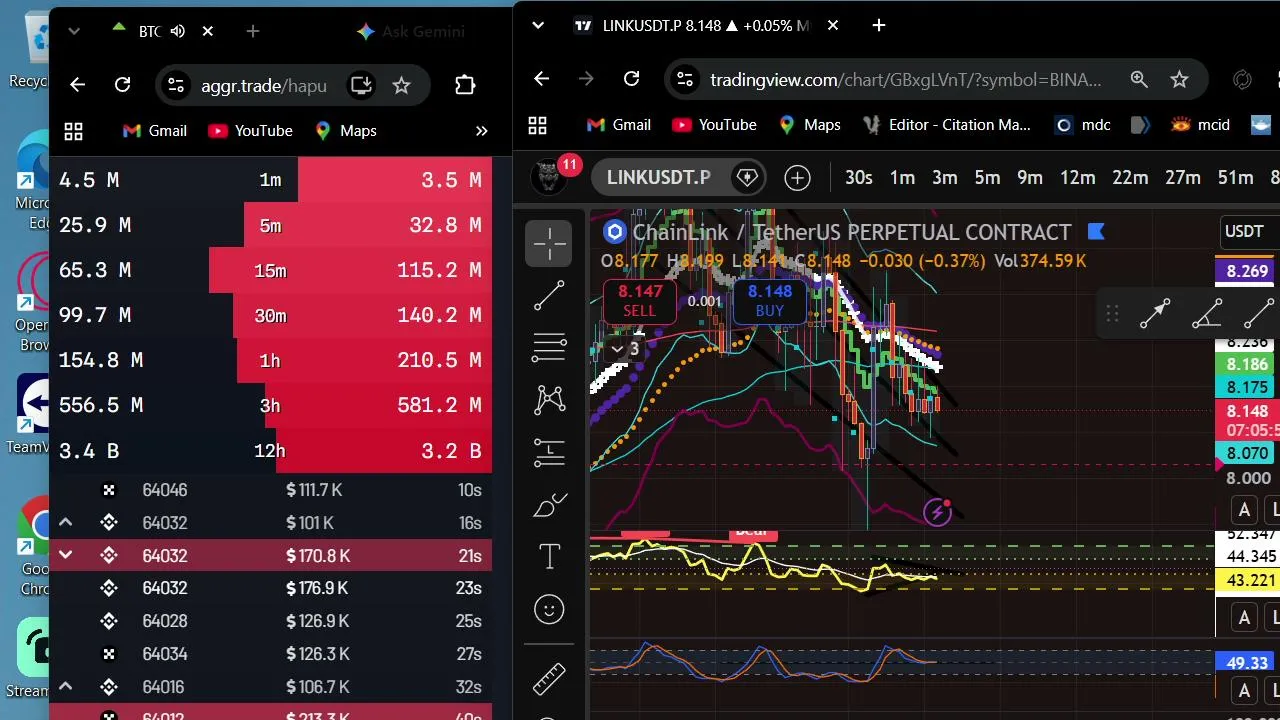Screen dimensions: 1280x720
Task: Select the ruler measure tool
Action: click(549, 678)
